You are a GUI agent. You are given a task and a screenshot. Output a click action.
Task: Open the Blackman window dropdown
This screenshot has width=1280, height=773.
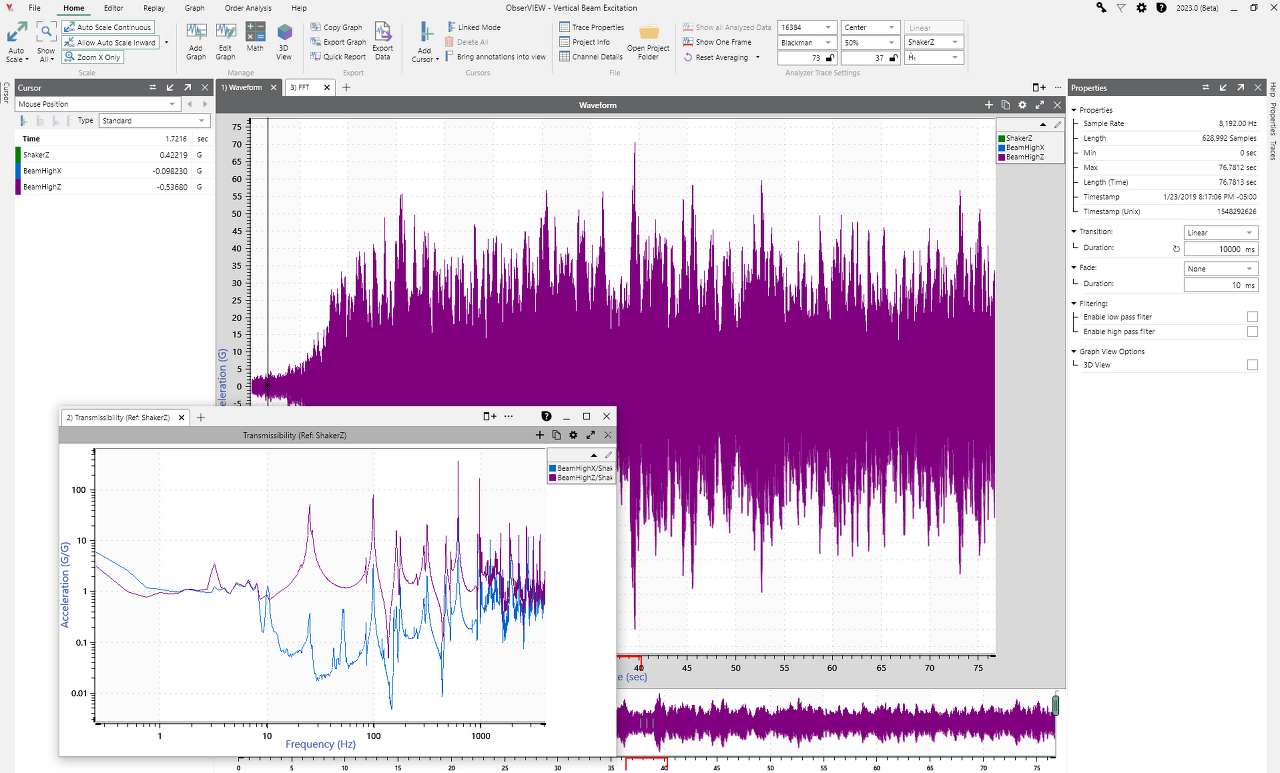point(807,43)
